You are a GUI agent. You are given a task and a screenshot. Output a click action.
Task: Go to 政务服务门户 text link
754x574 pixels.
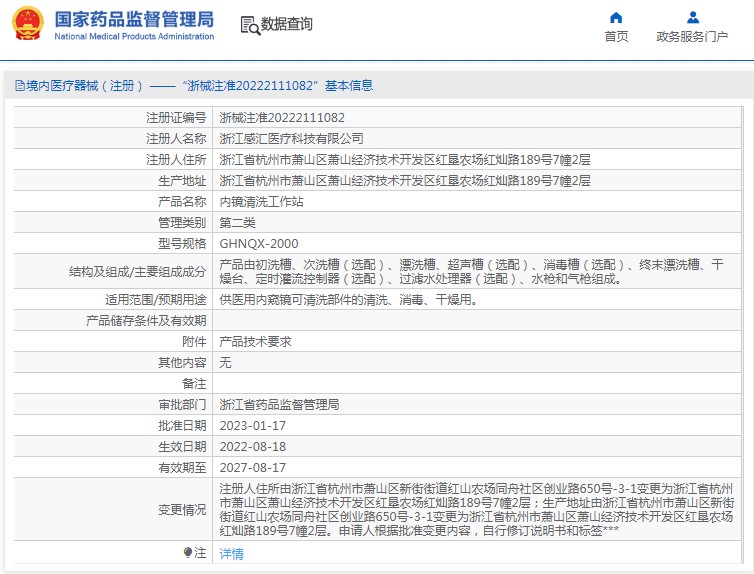click(x=692, y=37)
